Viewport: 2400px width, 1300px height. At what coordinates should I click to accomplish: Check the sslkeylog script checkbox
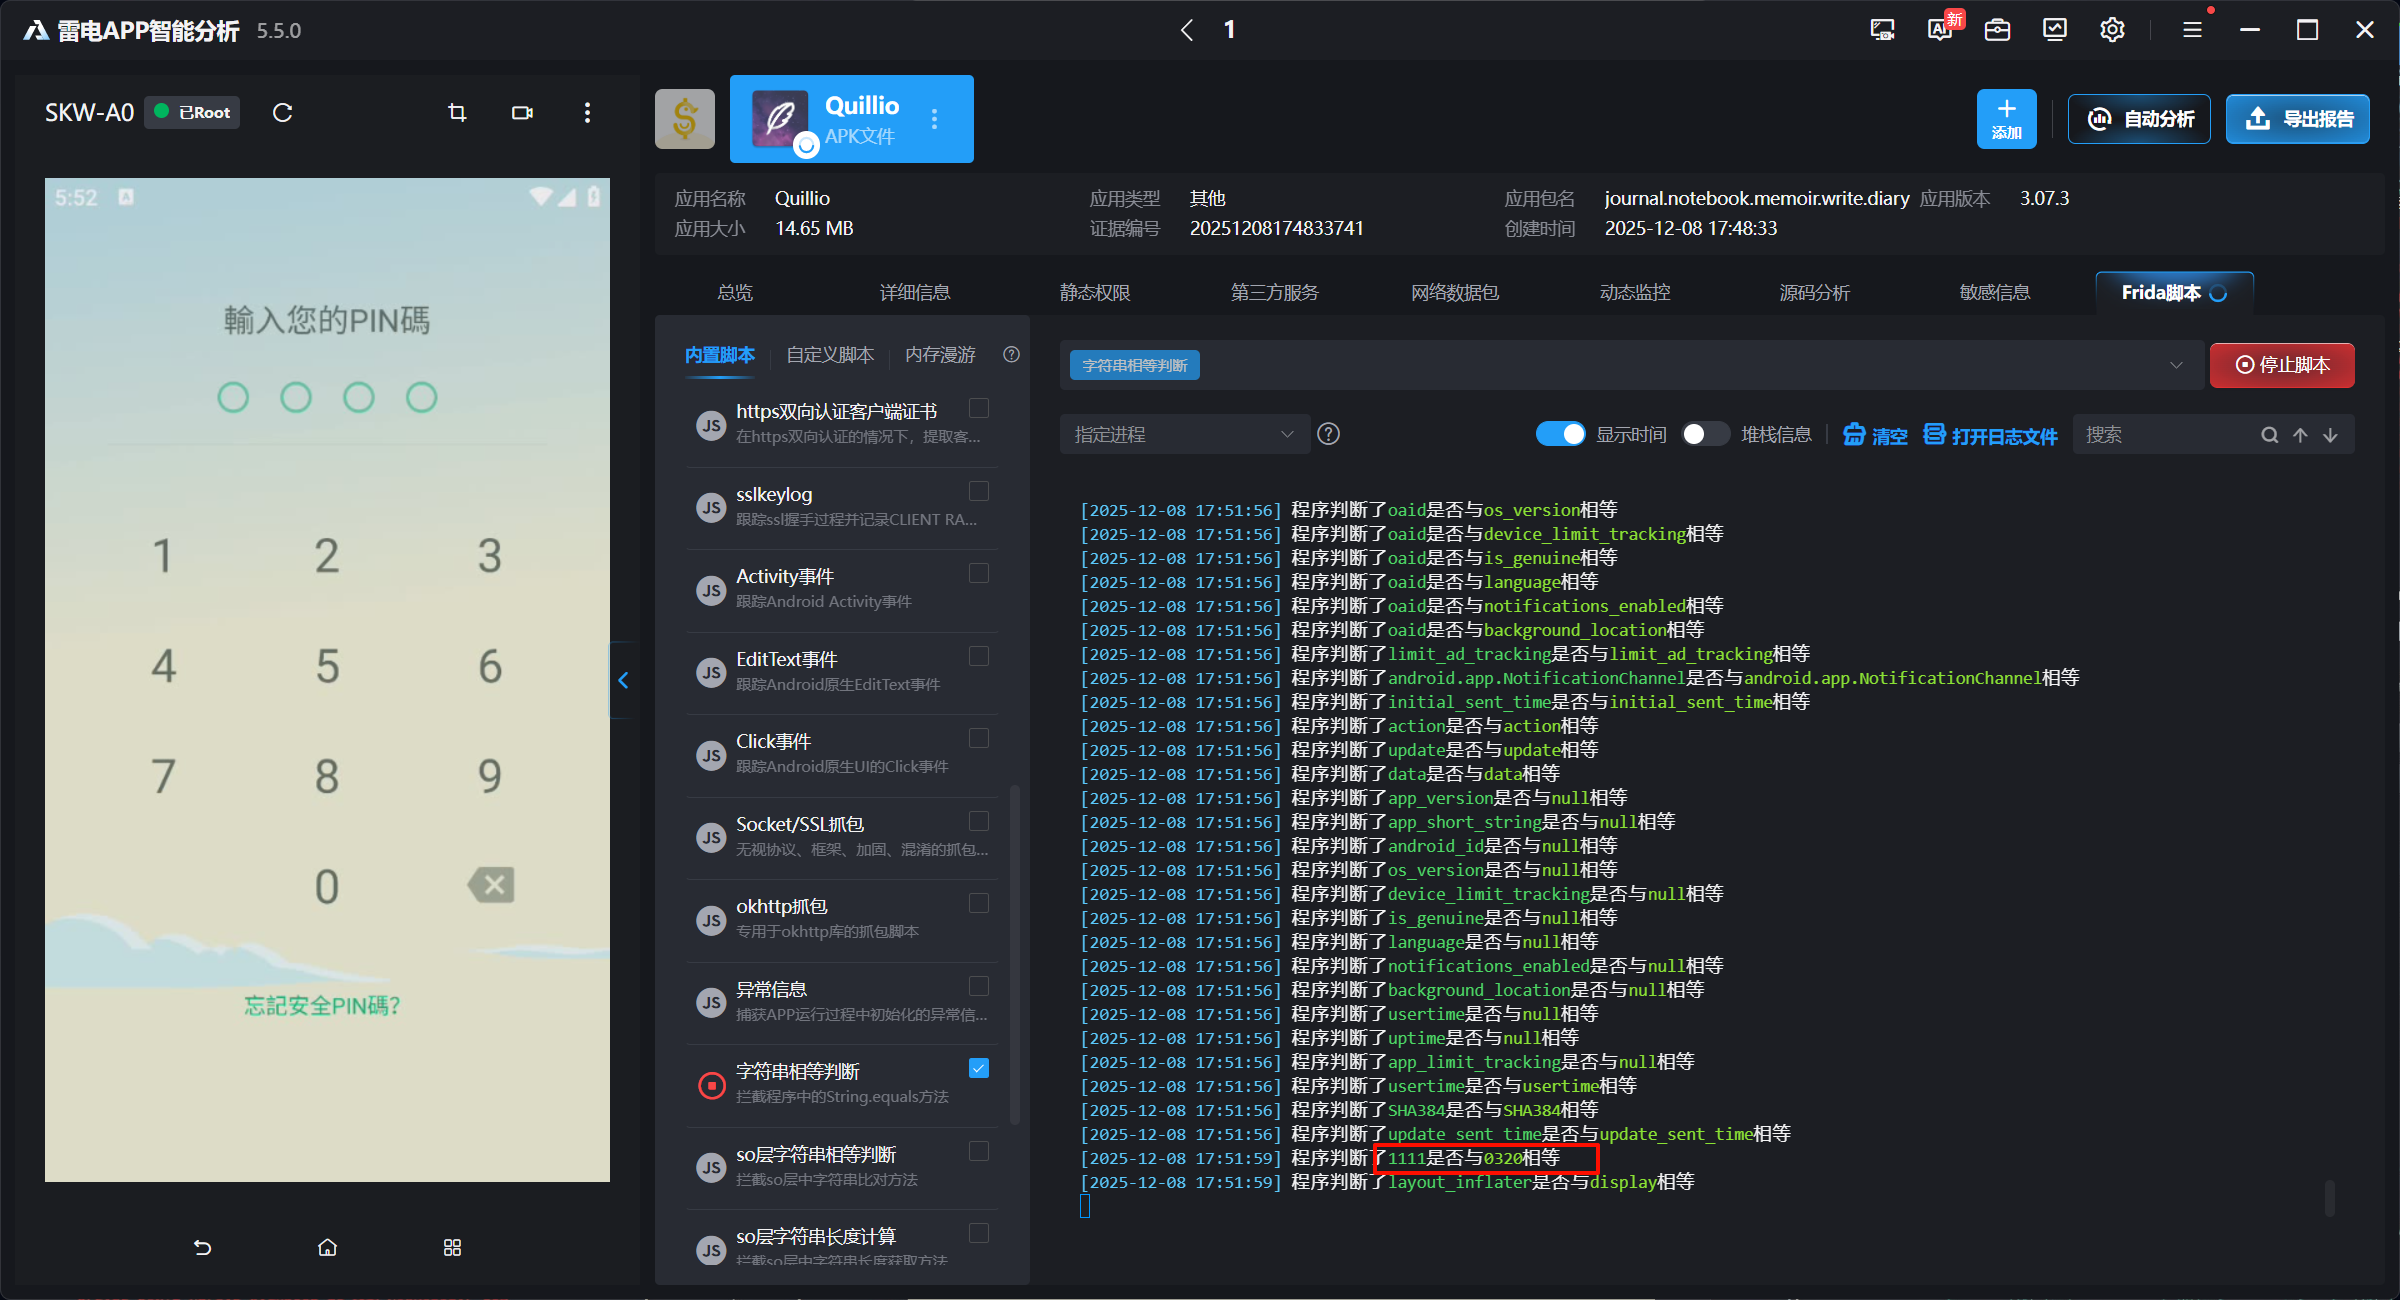(x=979, y=491)
